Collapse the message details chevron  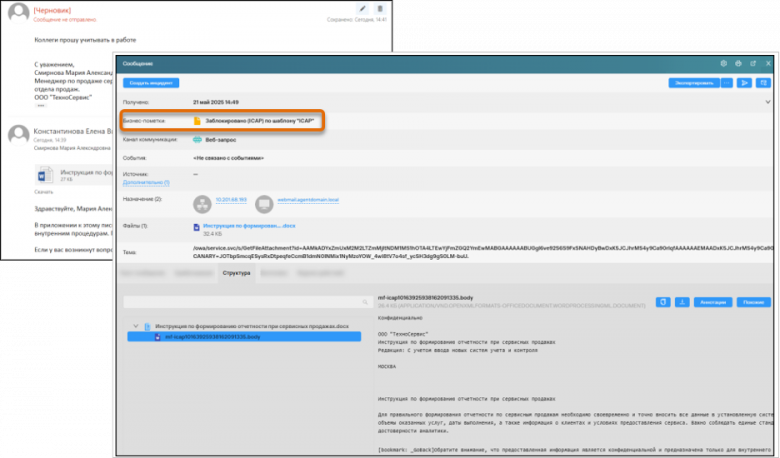pos(767,102)
